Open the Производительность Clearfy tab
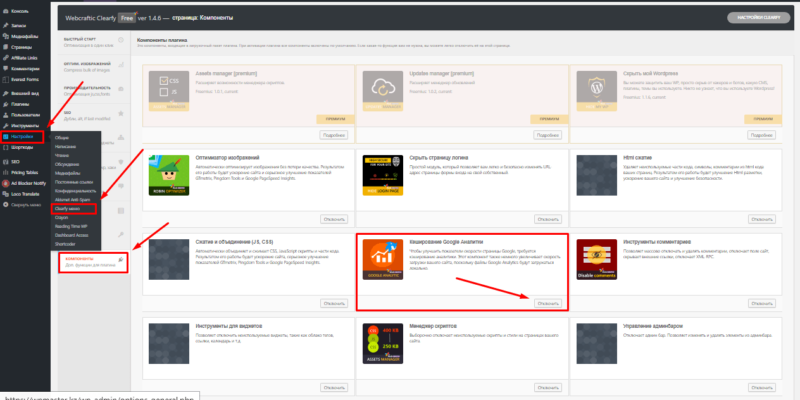The width and height of the screenshot is (800, 400). pyautogui.click(x=94, y=91)
